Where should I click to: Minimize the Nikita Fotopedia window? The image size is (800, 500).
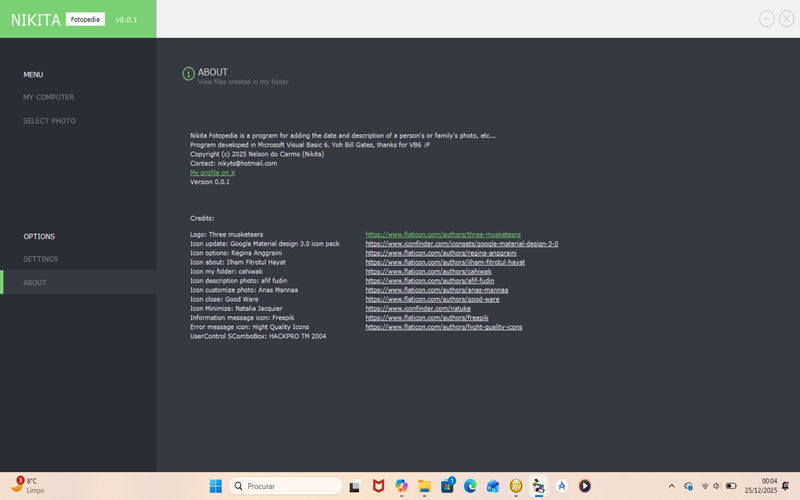click(767, 18)
